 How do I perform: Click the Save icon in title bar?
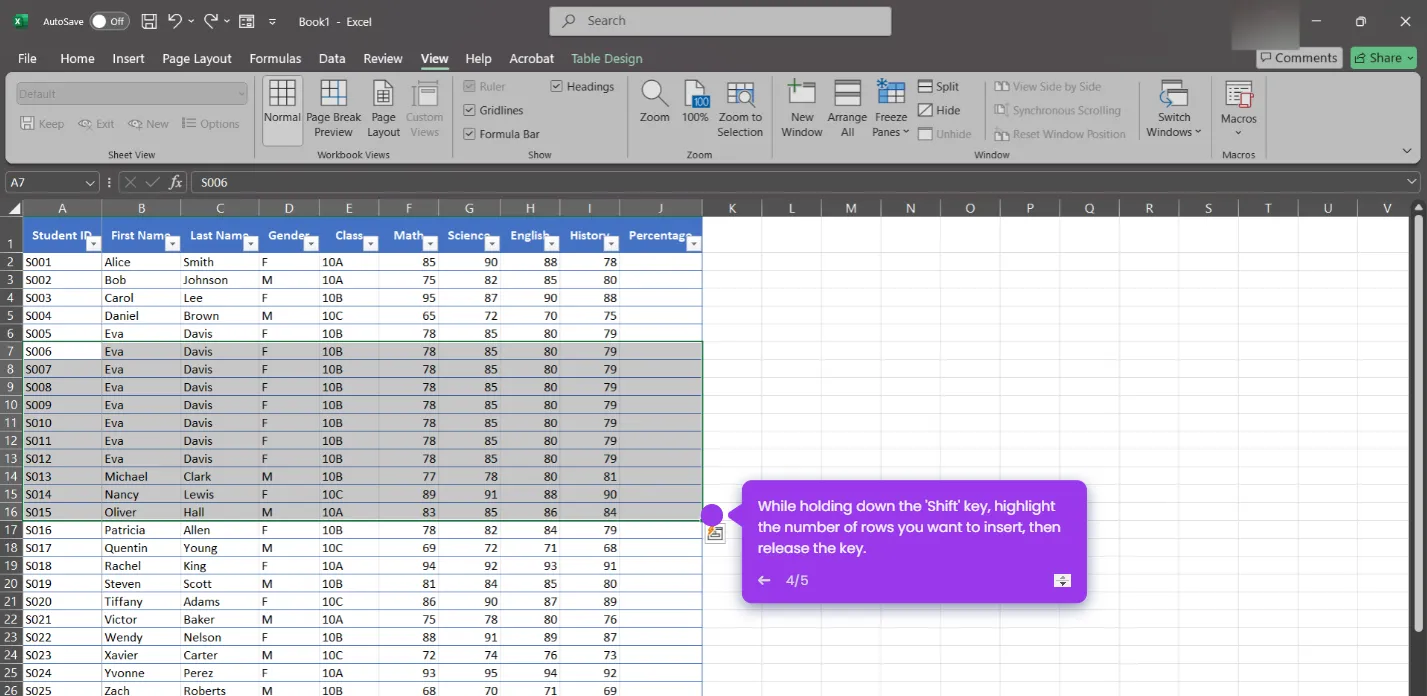click(149, 21)
